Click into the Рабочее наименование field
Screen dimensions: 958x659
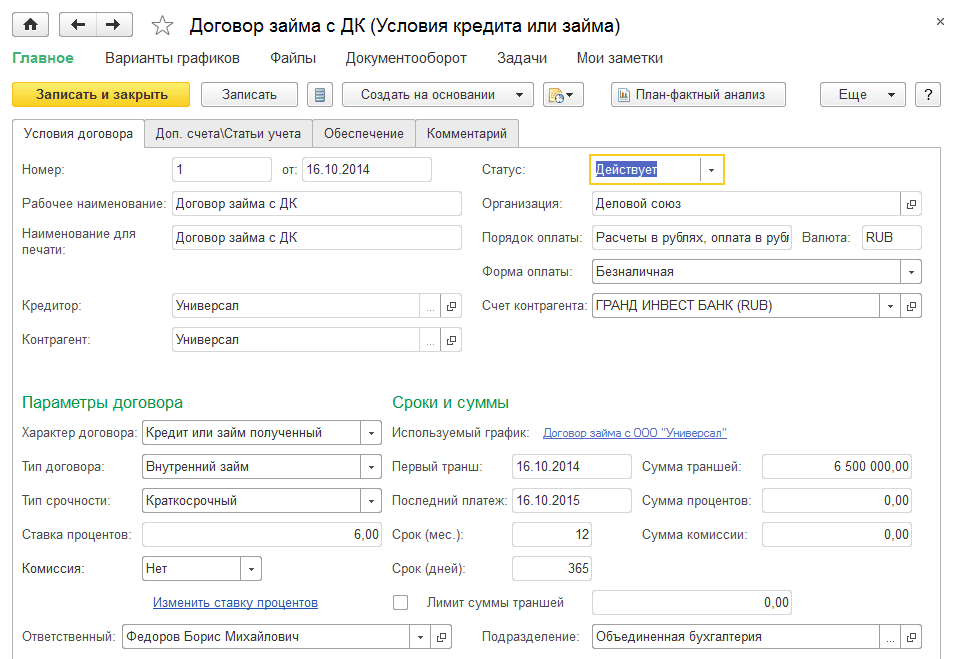[x=316, y=204]
